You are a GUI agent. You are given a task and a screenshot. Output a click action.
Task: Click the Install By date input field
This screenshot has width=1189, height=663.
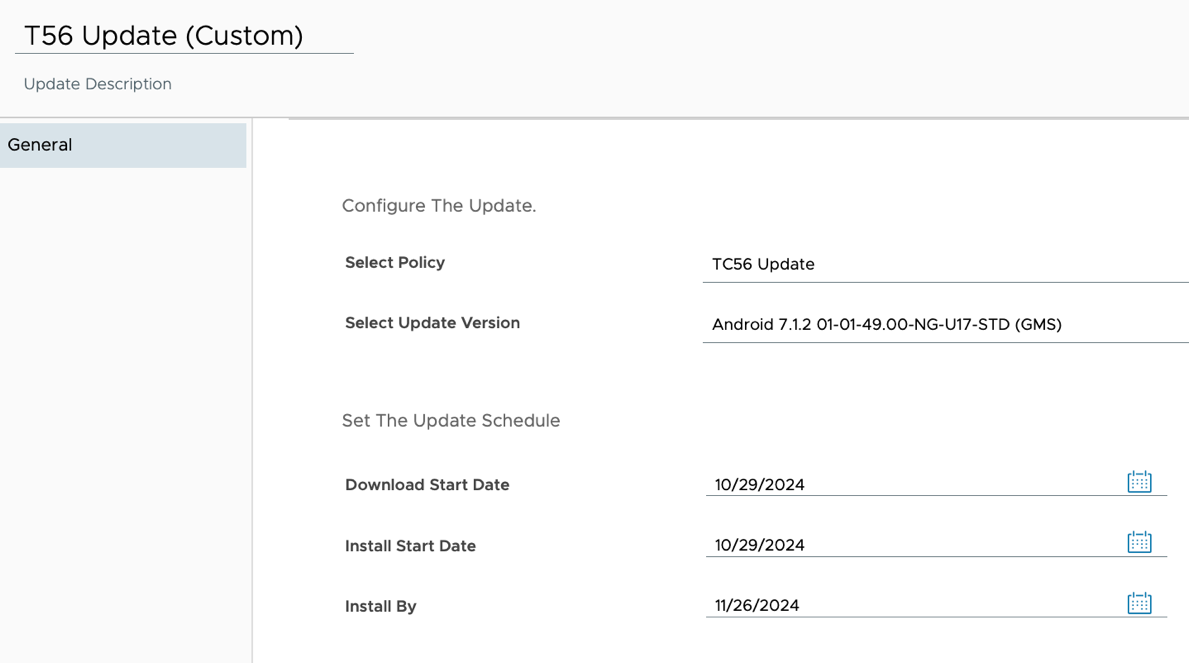tap(910, 605)
